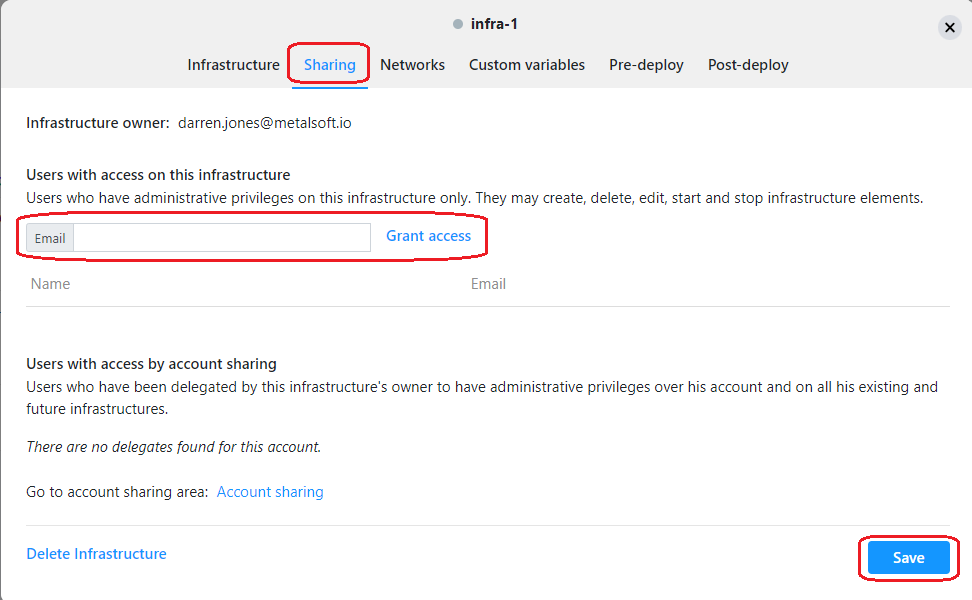Switch to the Networks tab
972x600 pixels.
[412, 65]
